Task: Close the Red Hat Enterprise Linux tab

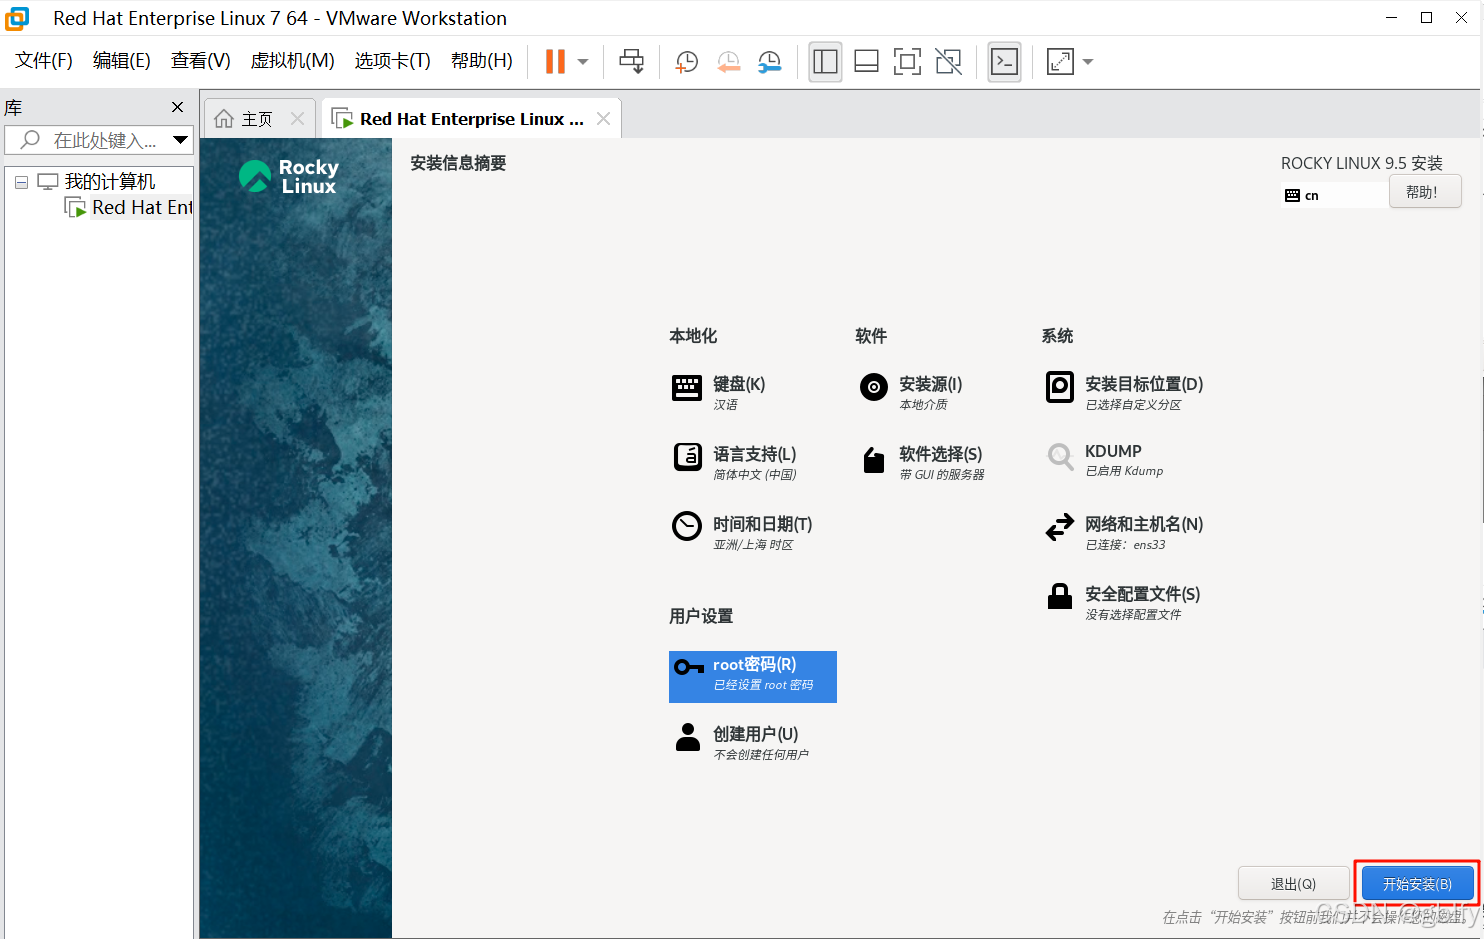Action: pos(603,118)
